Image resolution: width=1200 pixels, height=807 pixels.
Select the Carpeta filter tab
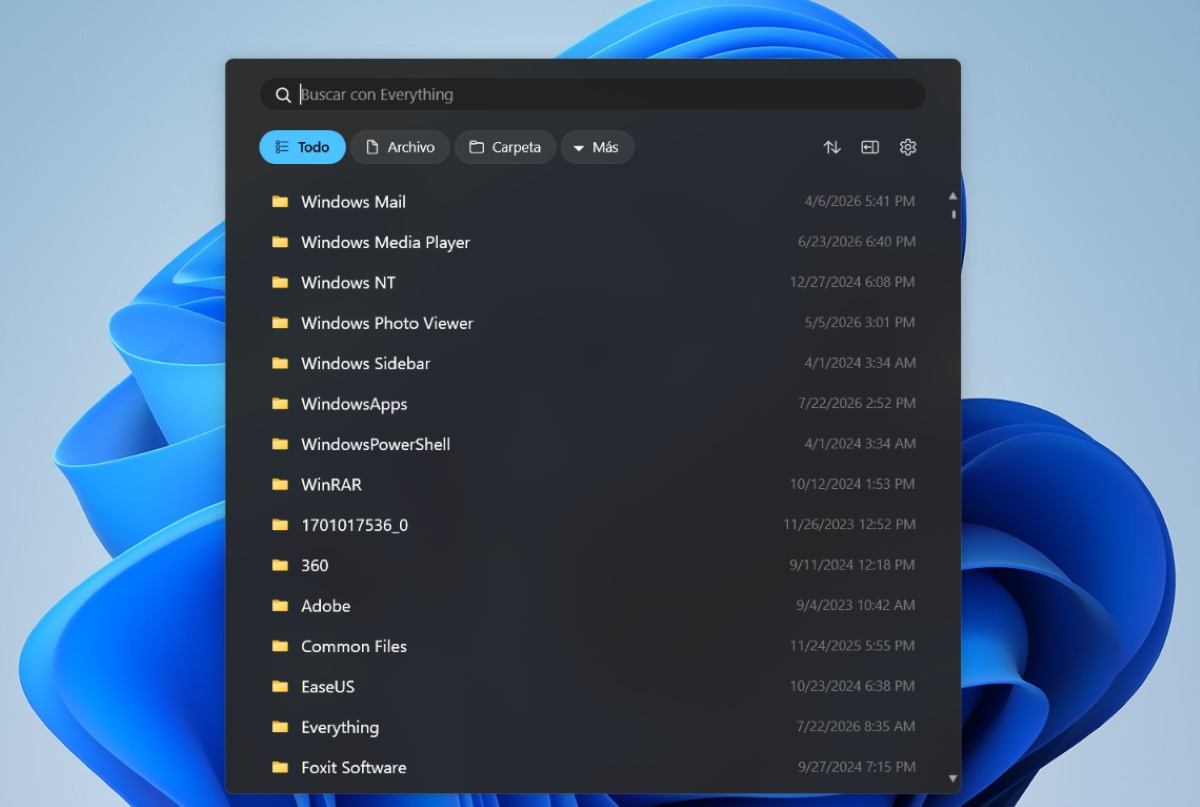click(505, 147)
